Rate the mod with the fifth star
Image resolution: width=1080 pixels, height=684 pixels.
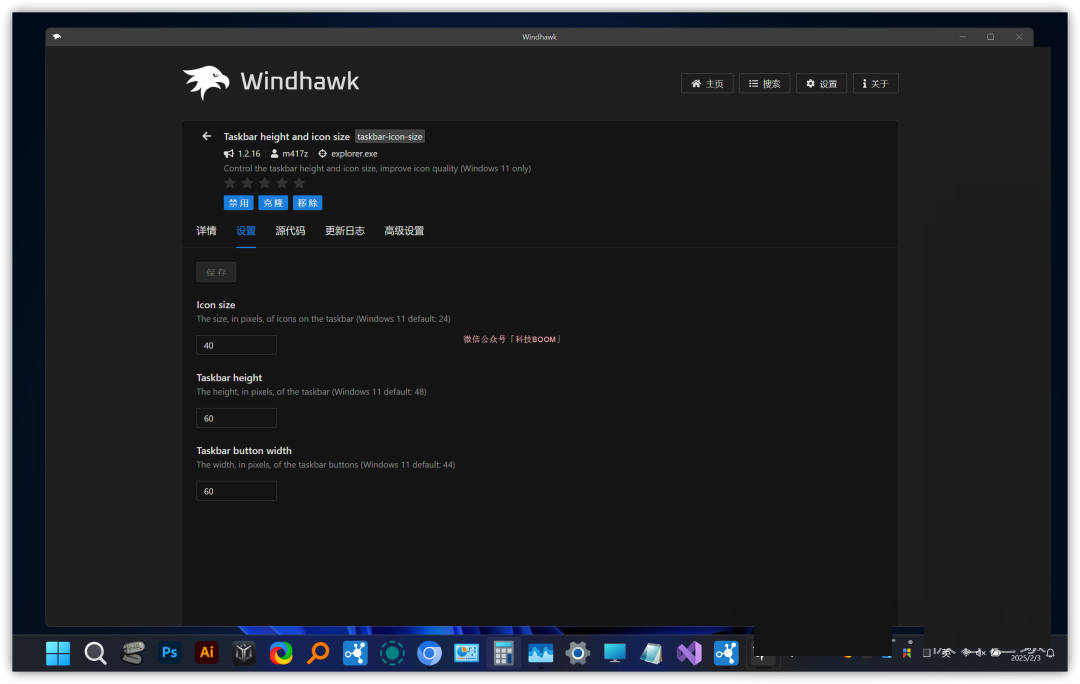299,184
